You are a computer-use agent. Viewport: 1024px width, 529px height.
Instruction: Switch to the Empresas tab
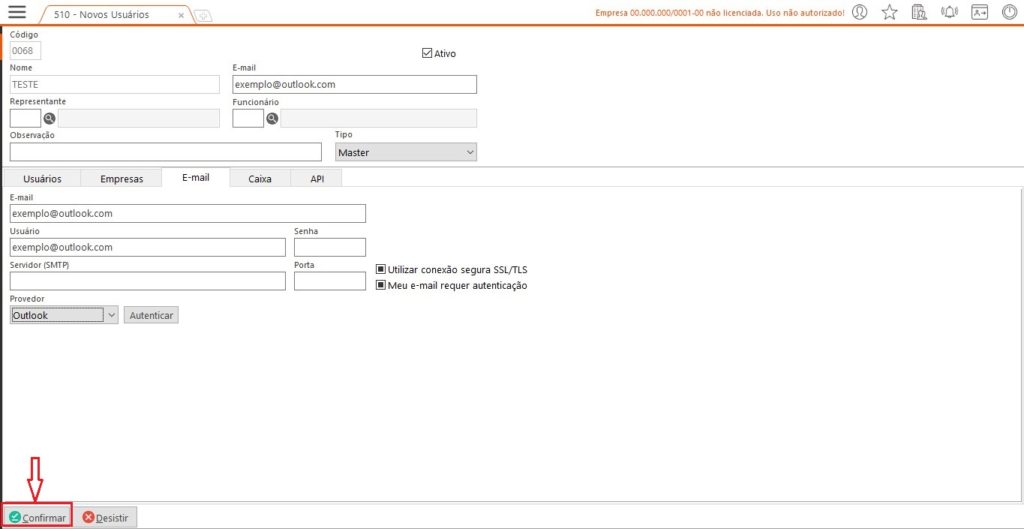point(121,178)
